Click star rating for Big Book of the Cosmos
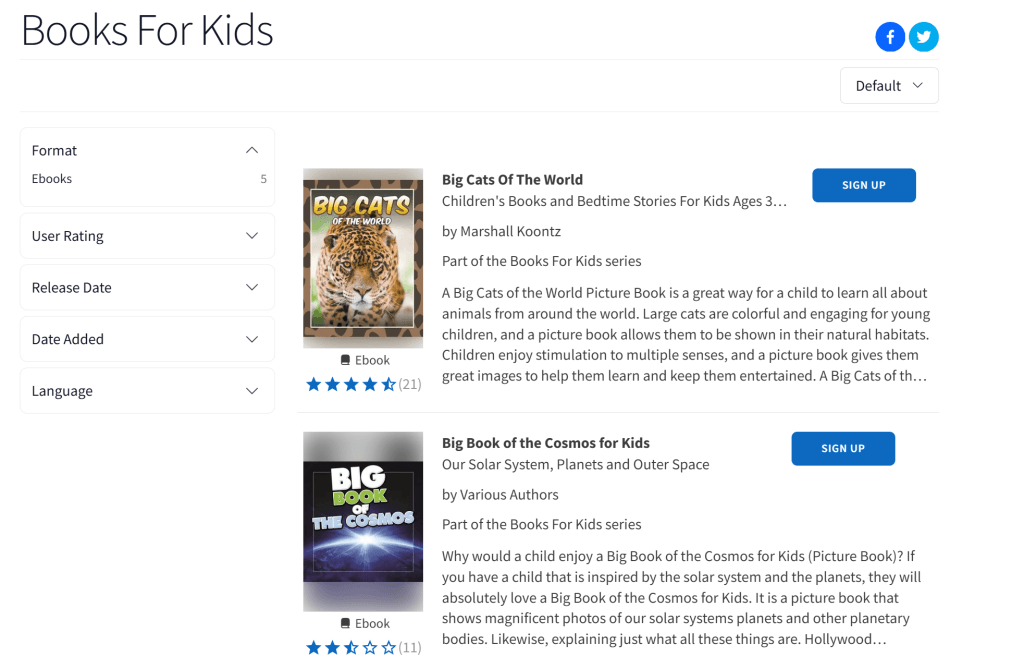Viewport: 1024px width, 669px height. pos(351,647)
